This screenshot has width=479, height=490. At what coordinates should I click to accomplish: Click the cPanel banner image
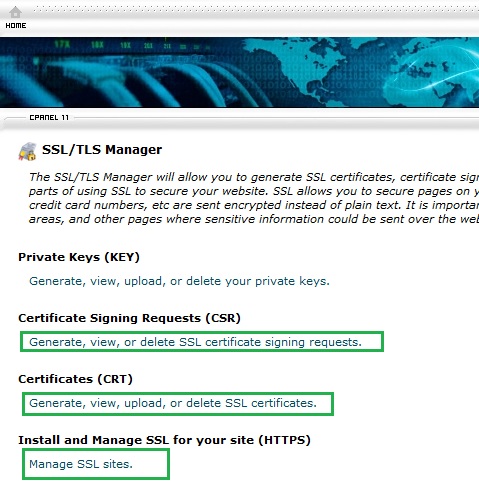tap(239, 72)
